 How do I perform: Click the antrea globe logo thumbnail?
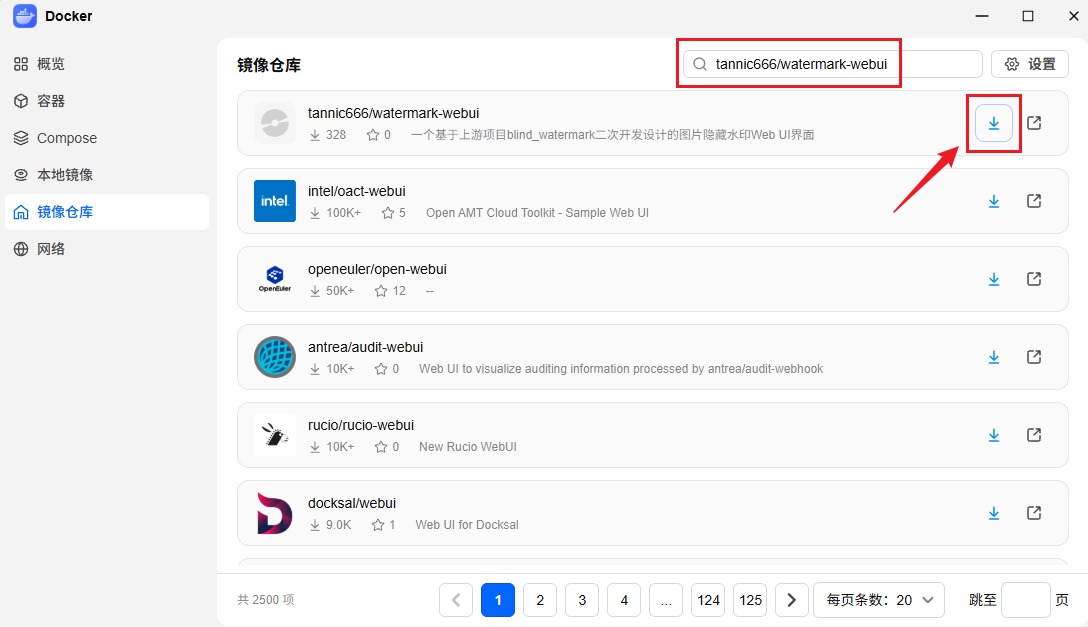coord(275,357)
